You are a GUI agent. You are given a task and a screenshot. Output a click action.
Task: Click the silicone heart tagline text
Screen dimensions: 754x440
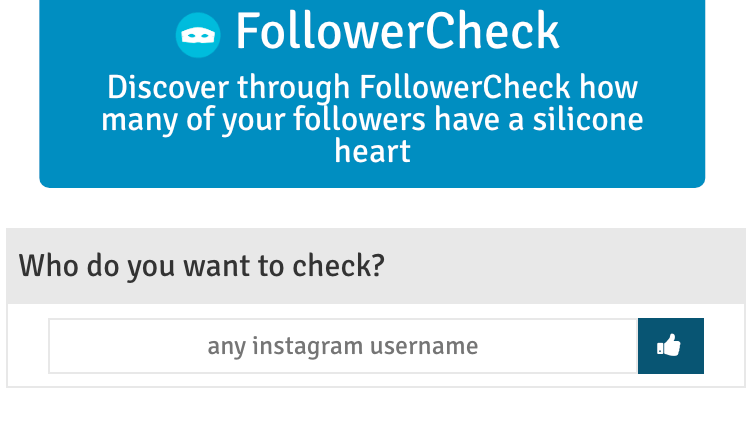pos(372,119)
